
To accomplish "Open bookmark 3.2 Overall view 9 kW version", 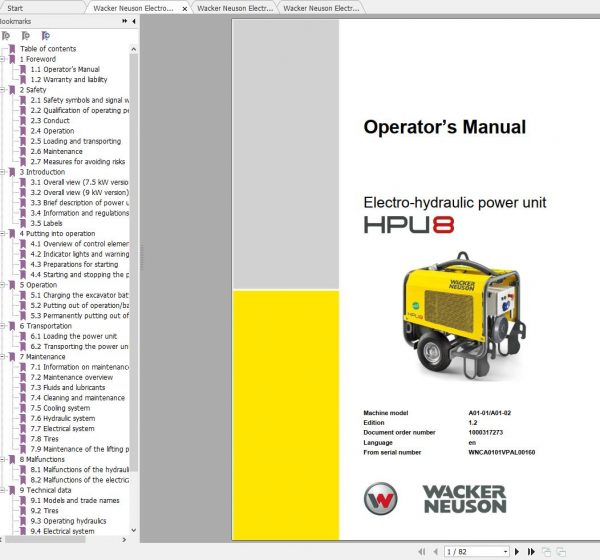I will [80, 193].
